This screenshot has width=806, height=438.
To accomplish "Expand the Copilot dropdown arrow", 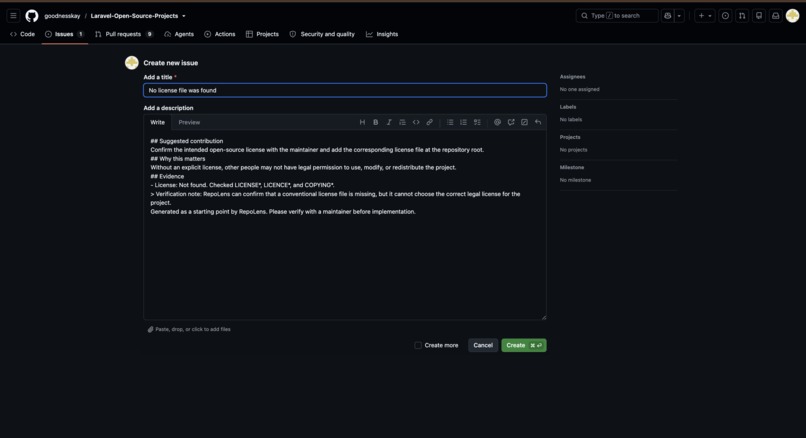I will pos(679,16).
